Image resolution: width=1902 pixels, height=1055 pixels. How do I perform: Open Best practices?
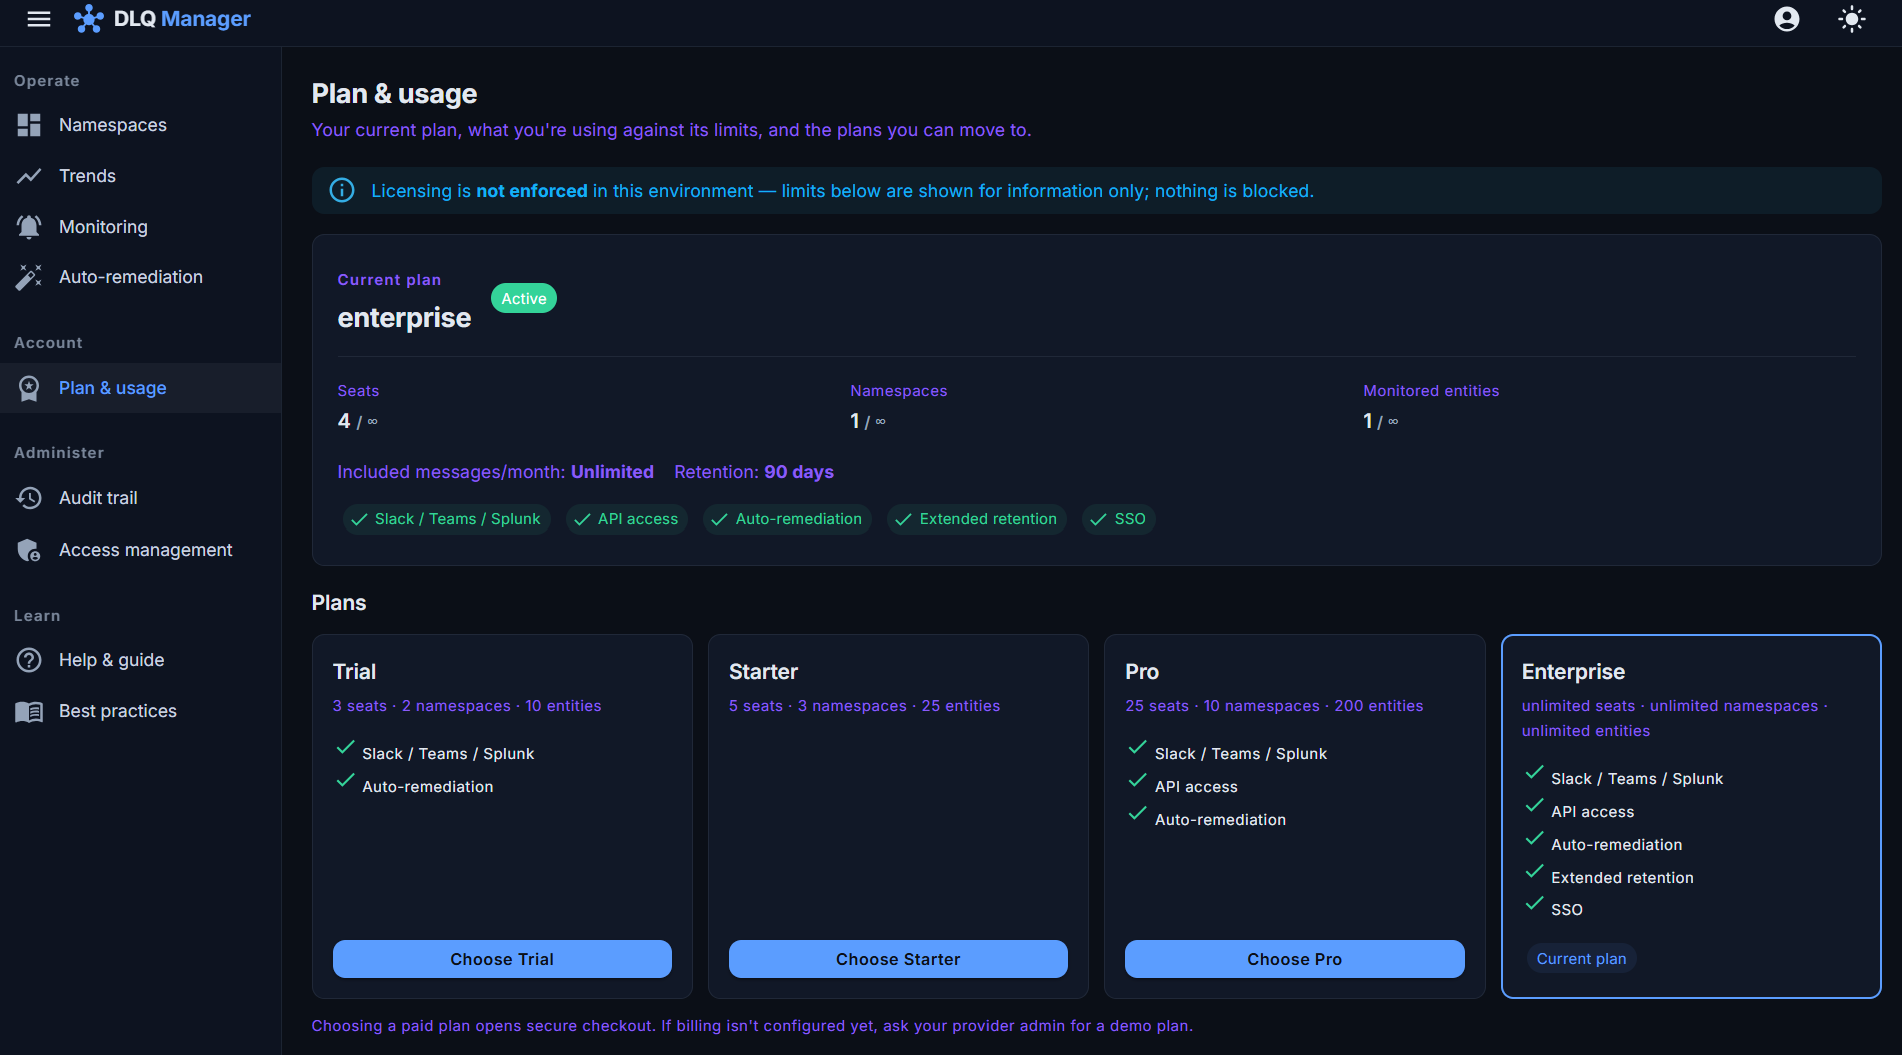click(140, 711)
